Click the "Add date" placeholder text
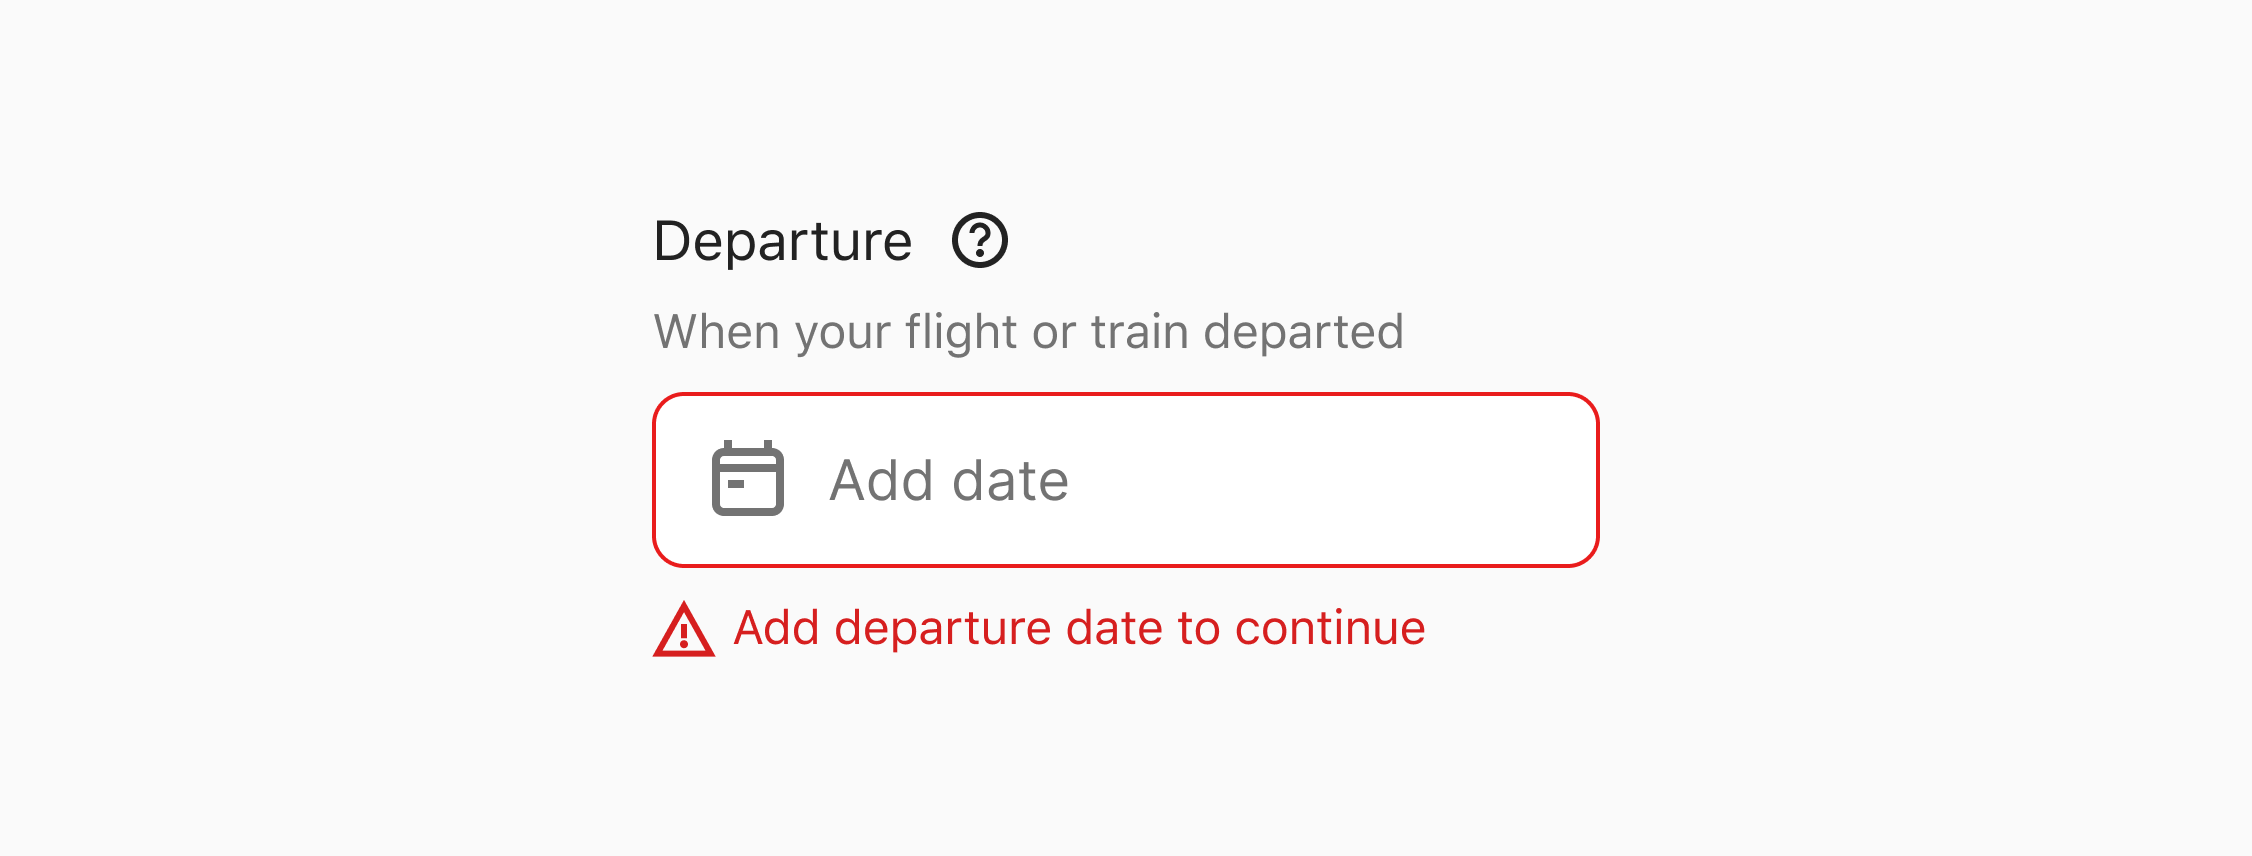 click(x=949, y=481)
